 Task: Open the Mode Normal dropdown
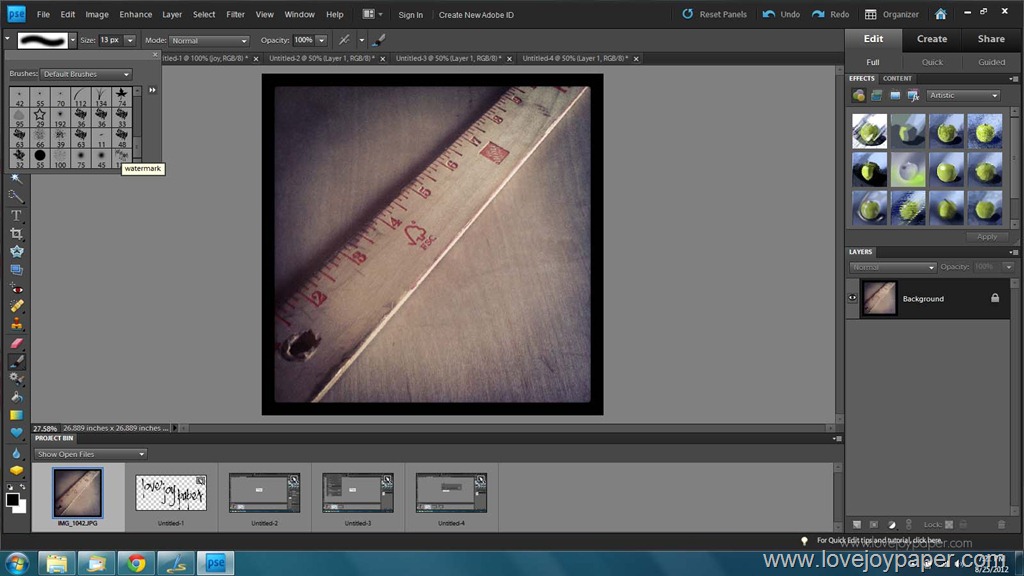pos(209,40)
